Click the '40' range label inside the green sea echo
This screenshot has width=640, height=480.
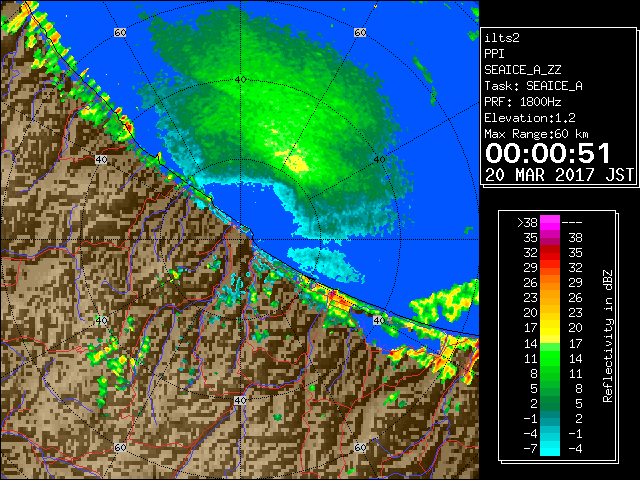pyautogui.click(x=241, y=80)
